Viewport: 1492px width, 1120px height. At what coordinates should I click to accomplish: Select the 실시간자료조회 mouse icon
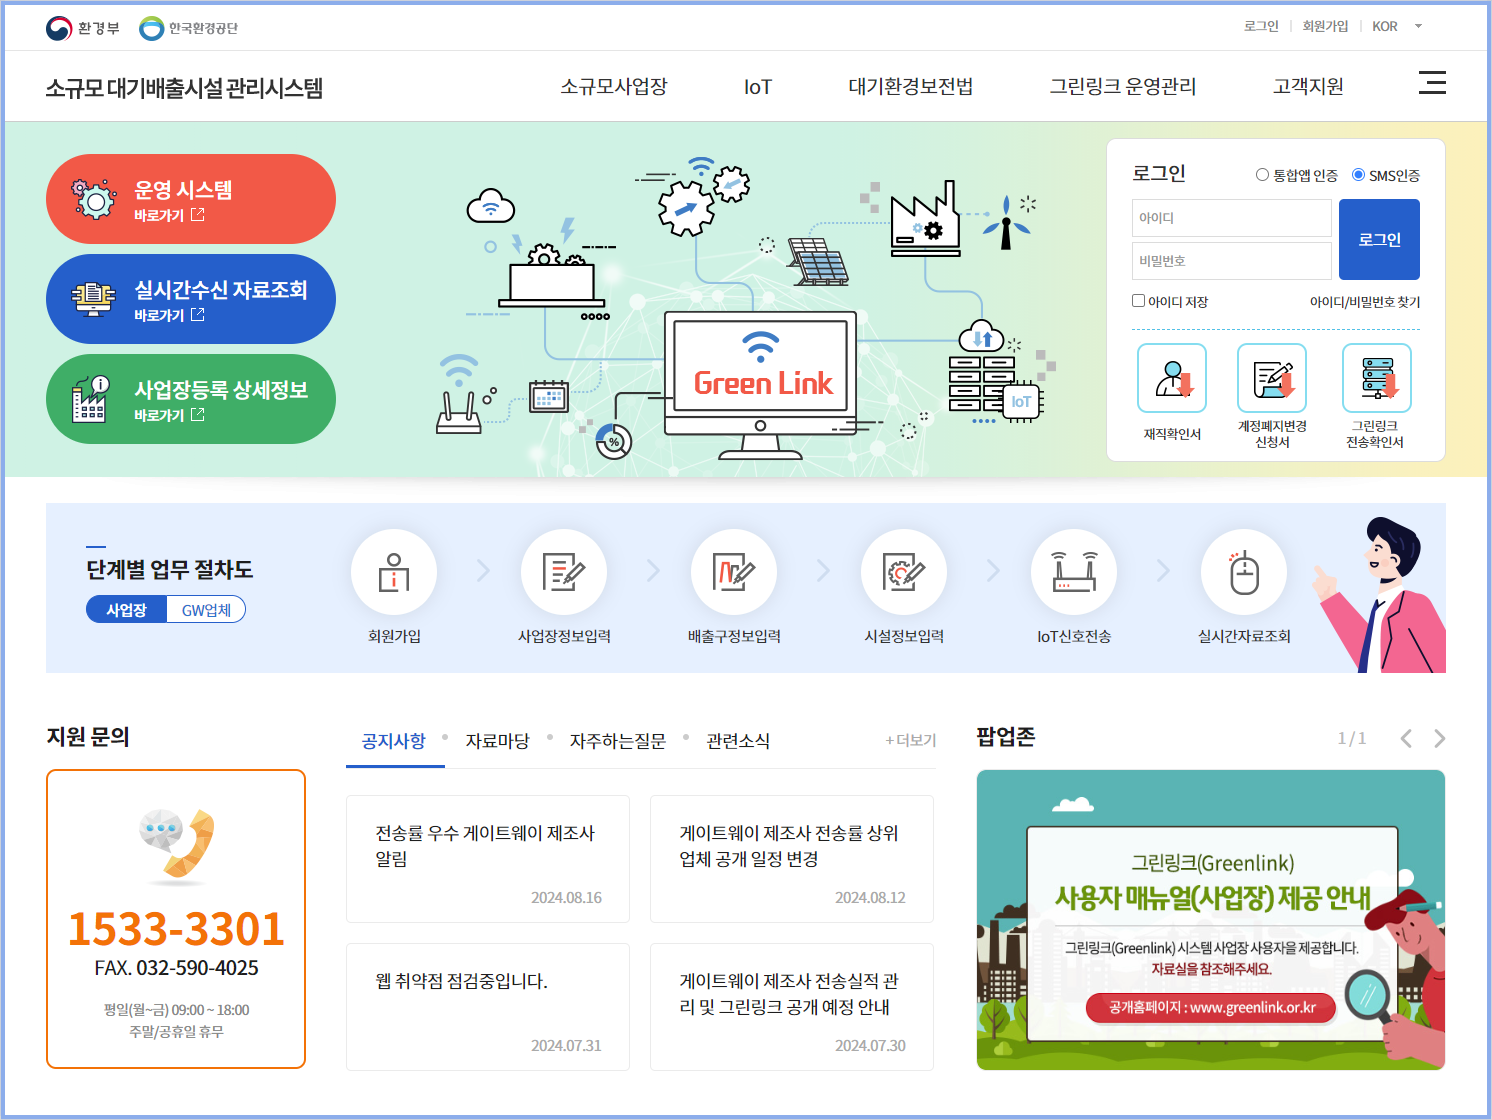tap(1244, 572)
